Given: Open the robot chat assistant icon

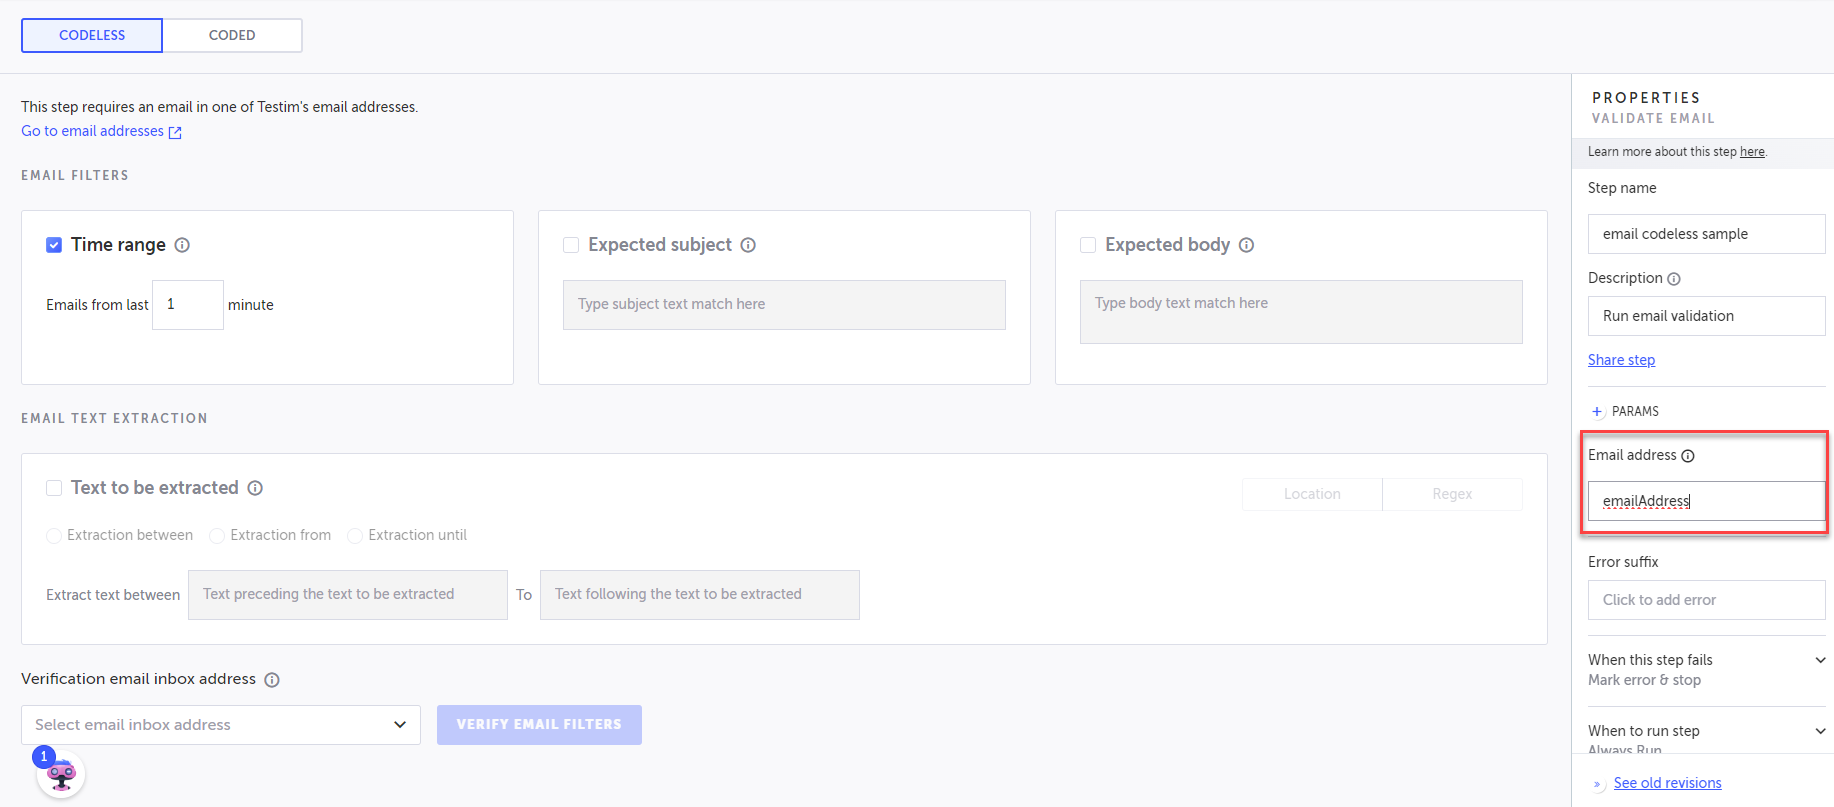Looking at the screenshot, I should (61, 775).
